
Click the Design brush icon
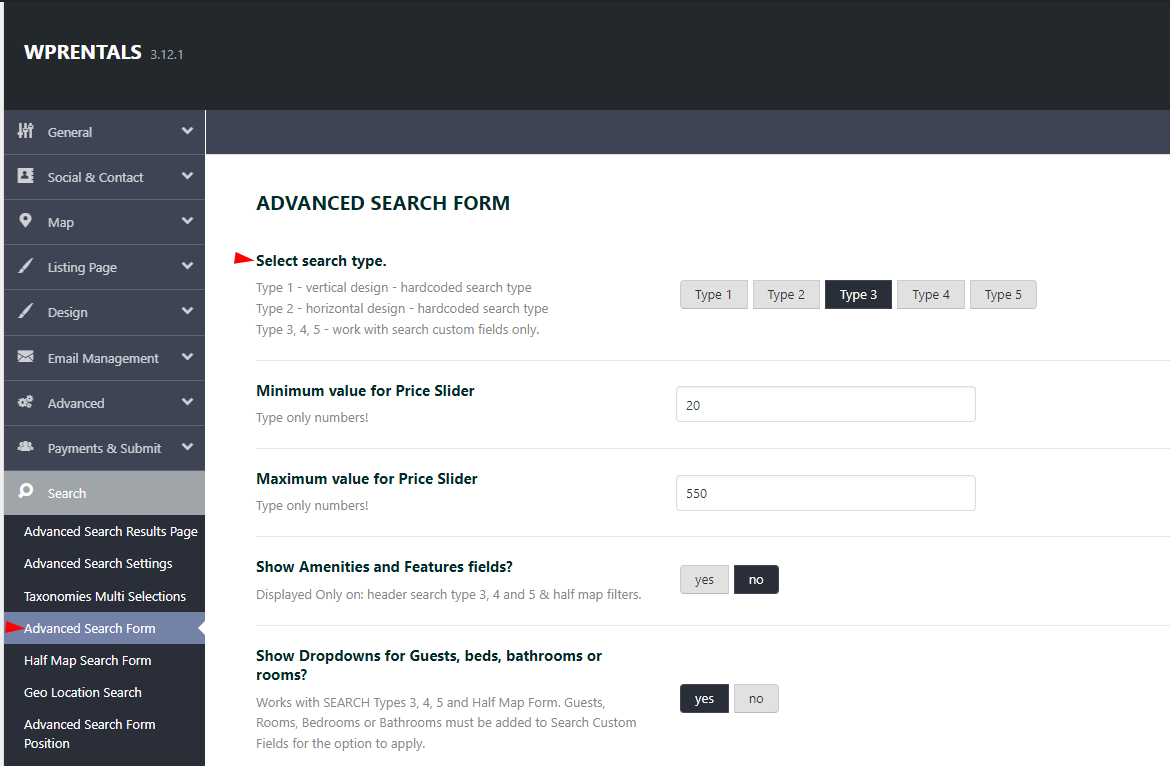click(27, 312)
